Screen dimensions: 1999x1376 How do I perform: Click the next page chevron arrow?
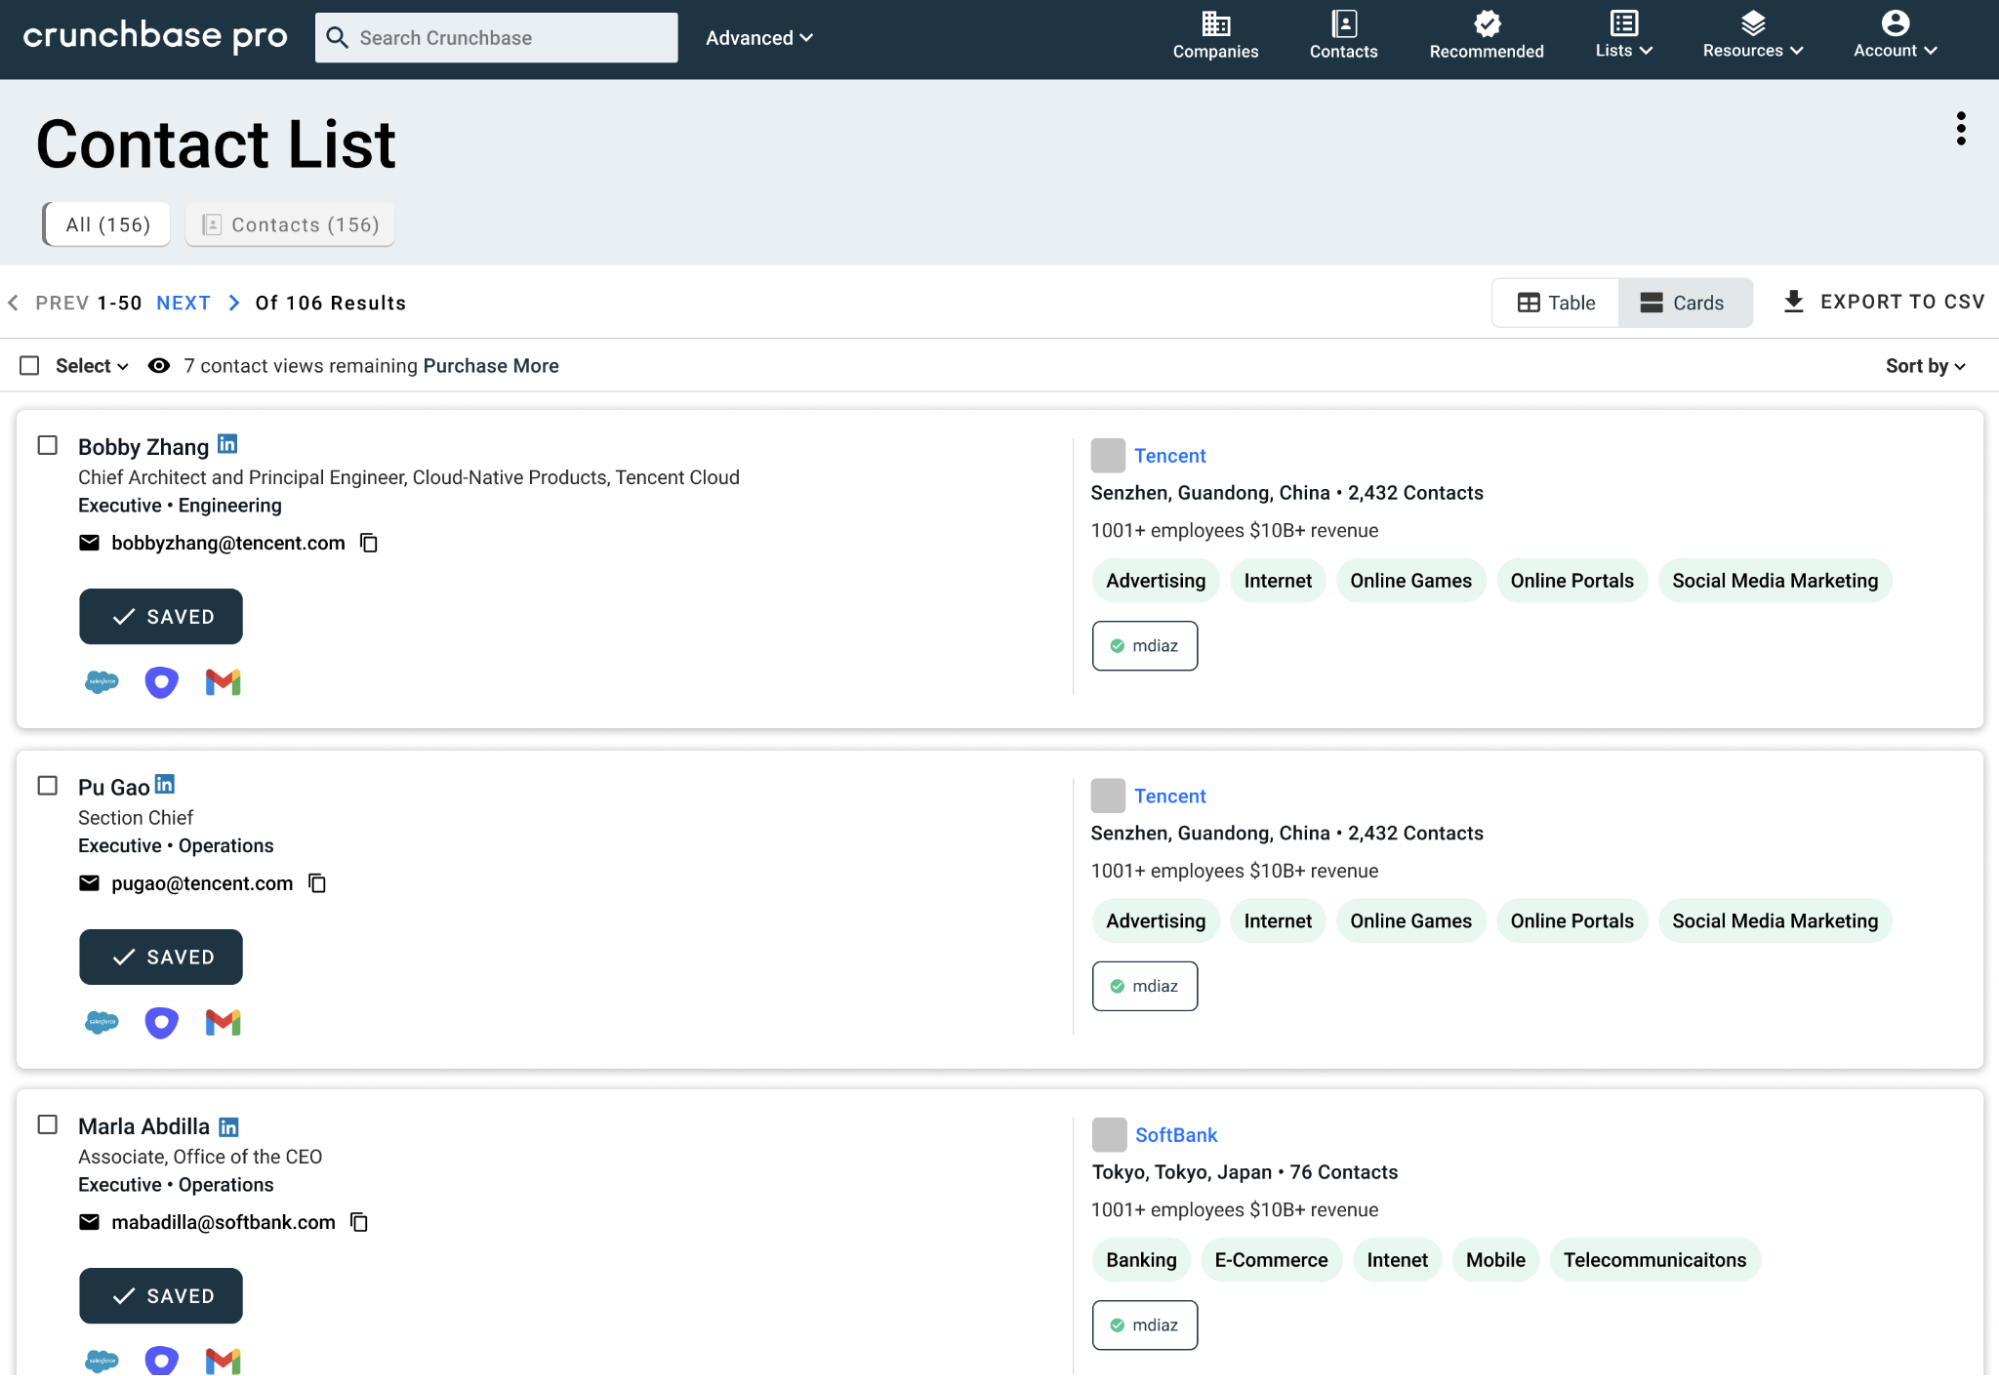point(234,303)
